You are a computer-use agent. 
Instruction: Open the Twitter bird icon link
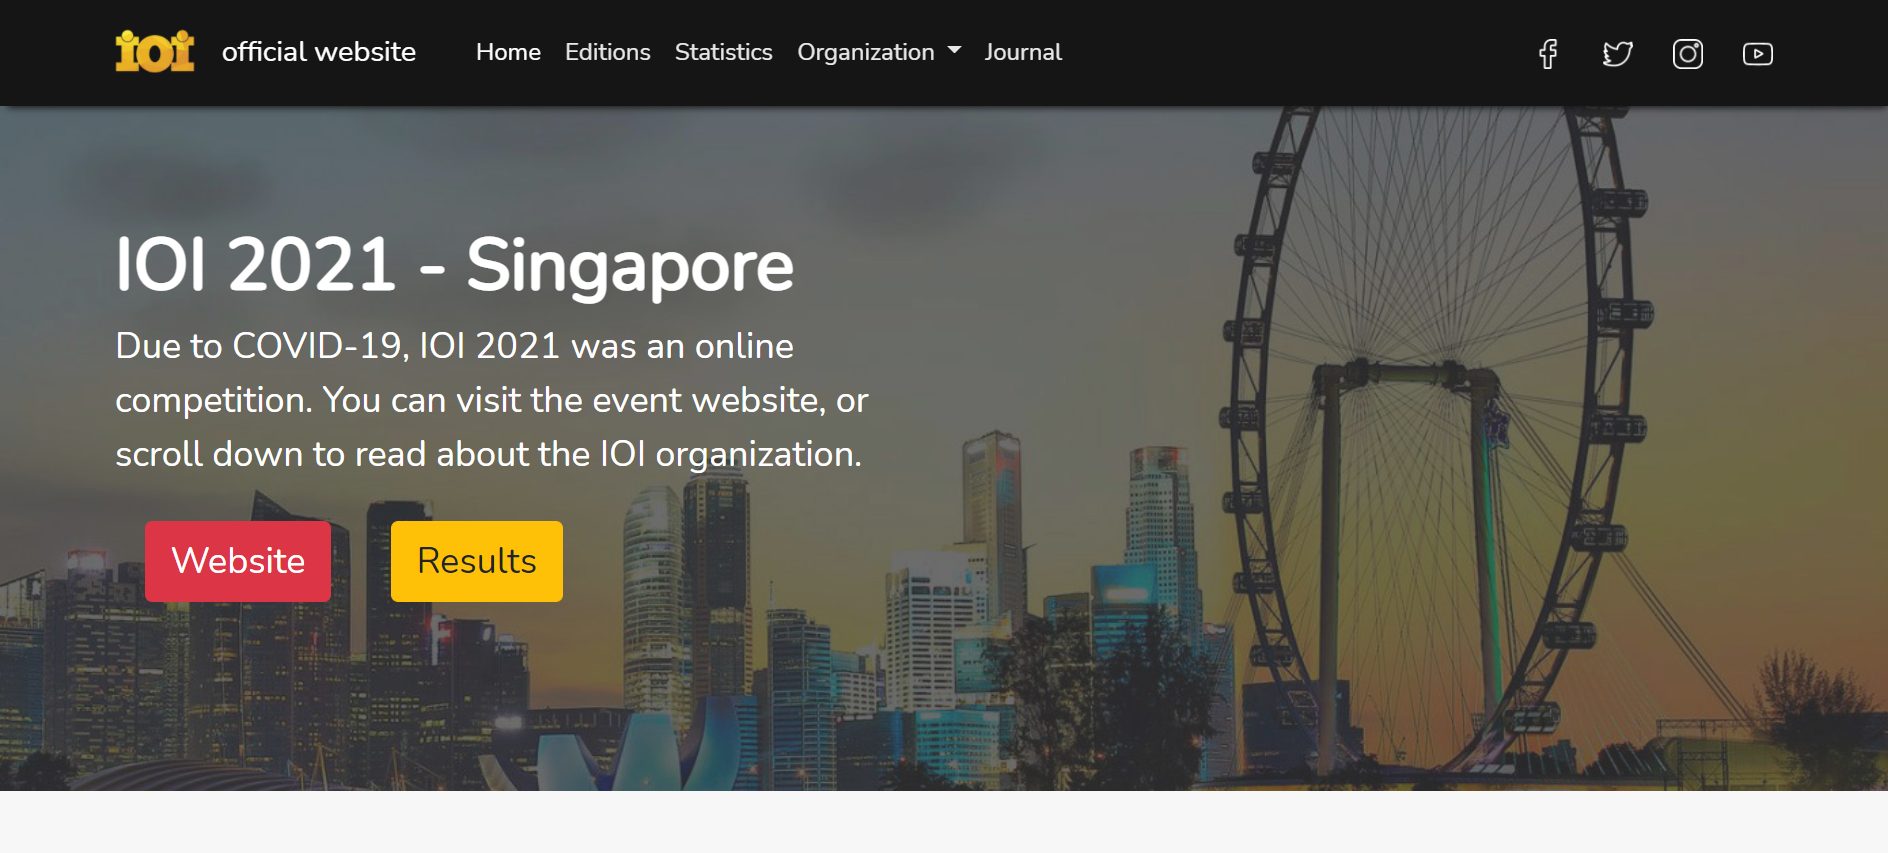click(x=1617, y=54)
